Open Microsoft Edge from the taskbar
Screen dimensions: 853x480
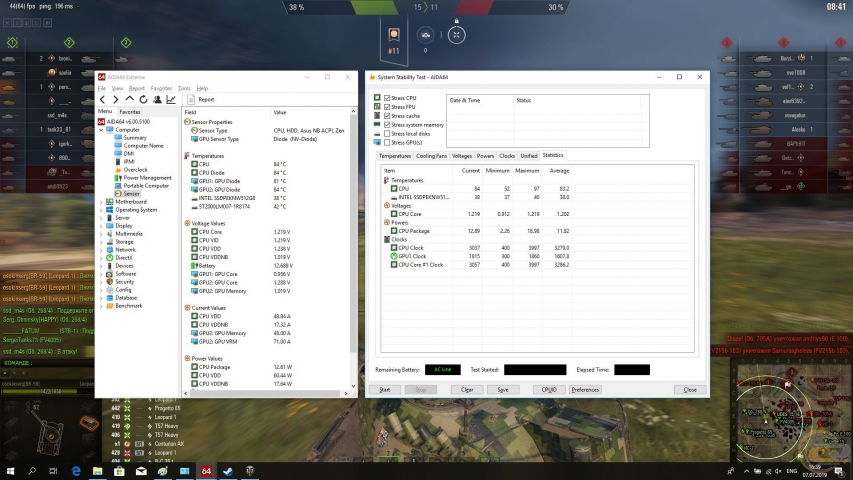(76, 471)
